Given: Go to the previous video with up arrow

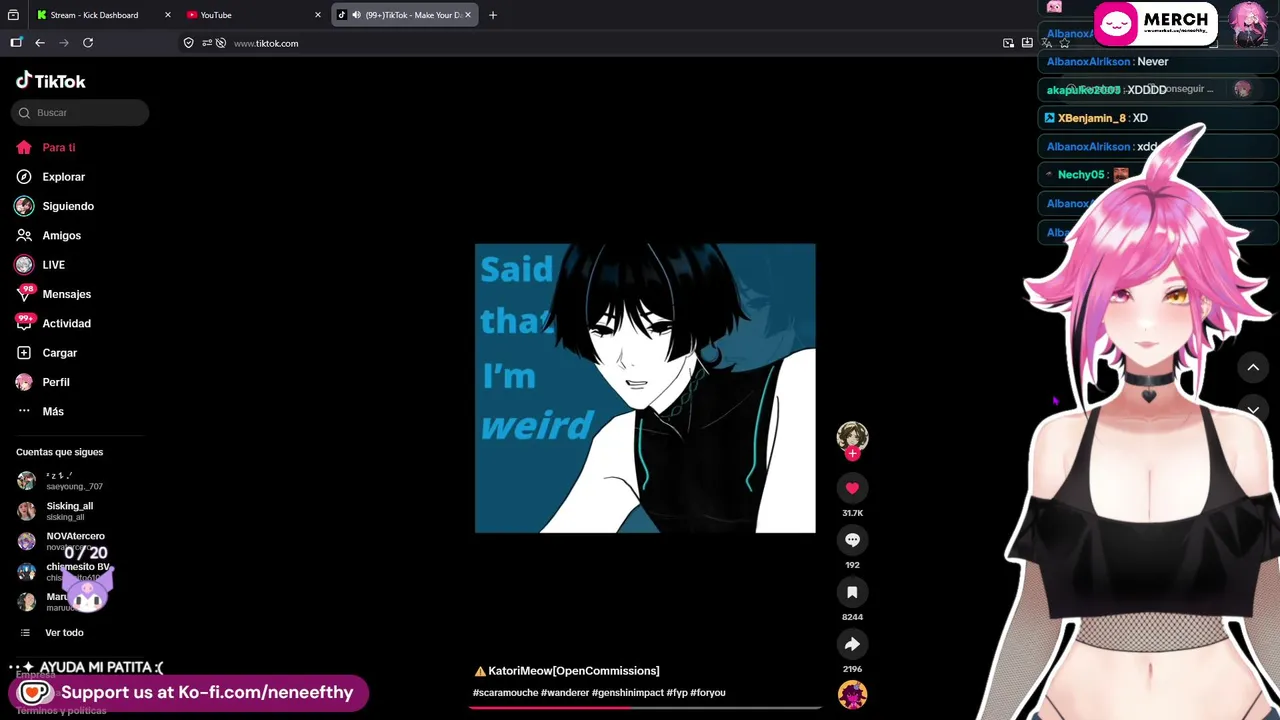Looking at the screenshot, I should 1253,367.
